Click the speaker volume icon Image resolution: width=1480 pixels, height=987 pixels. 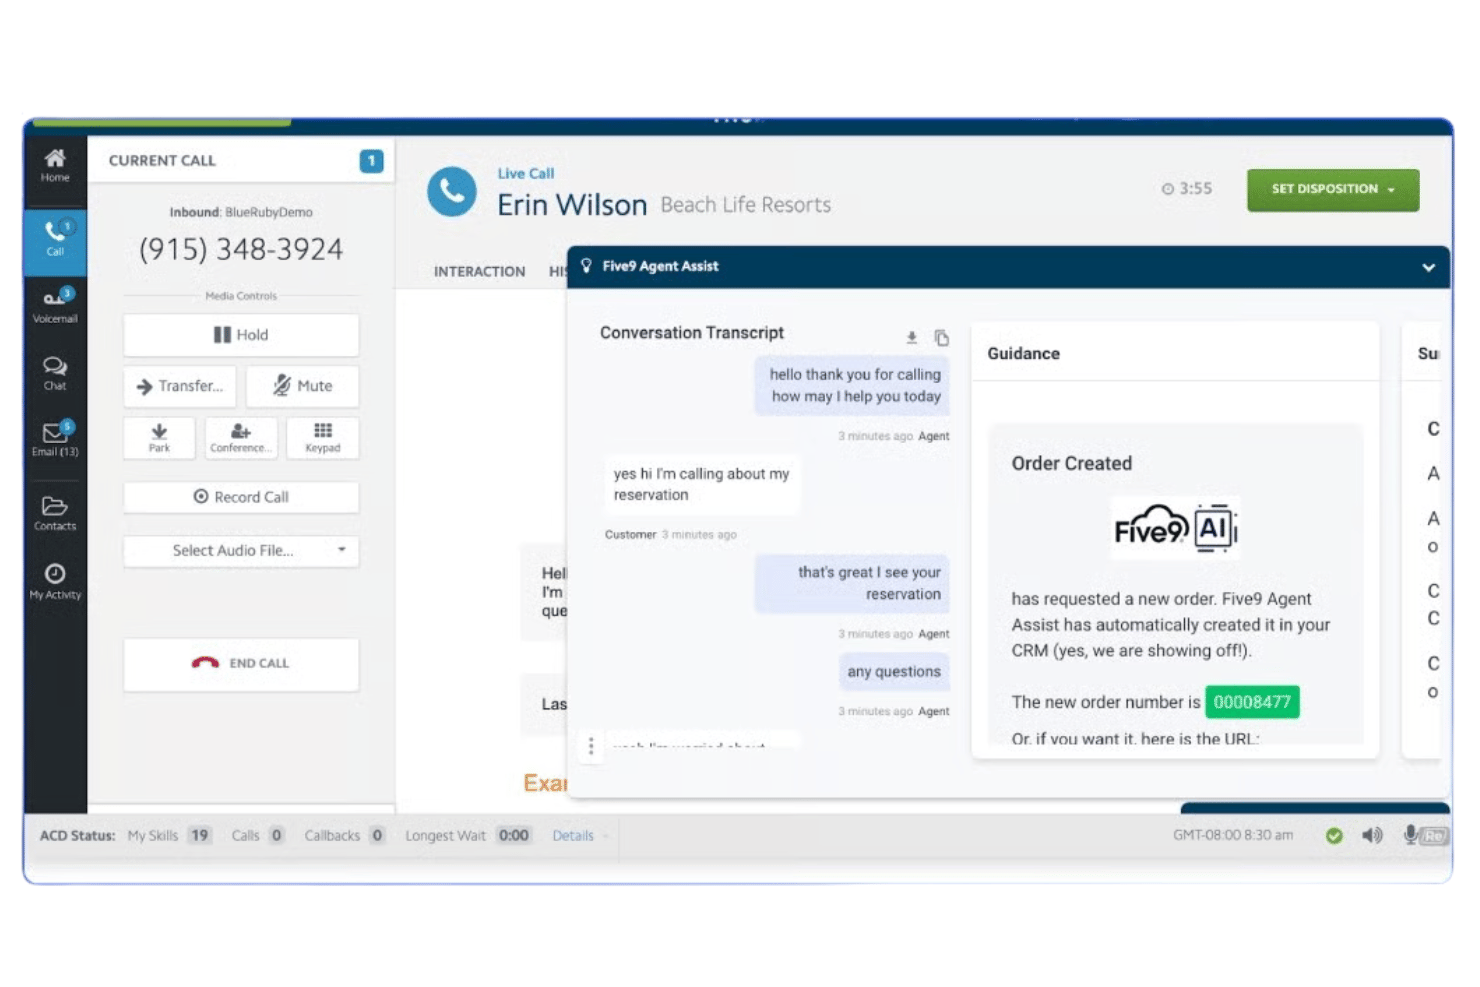1372,835
